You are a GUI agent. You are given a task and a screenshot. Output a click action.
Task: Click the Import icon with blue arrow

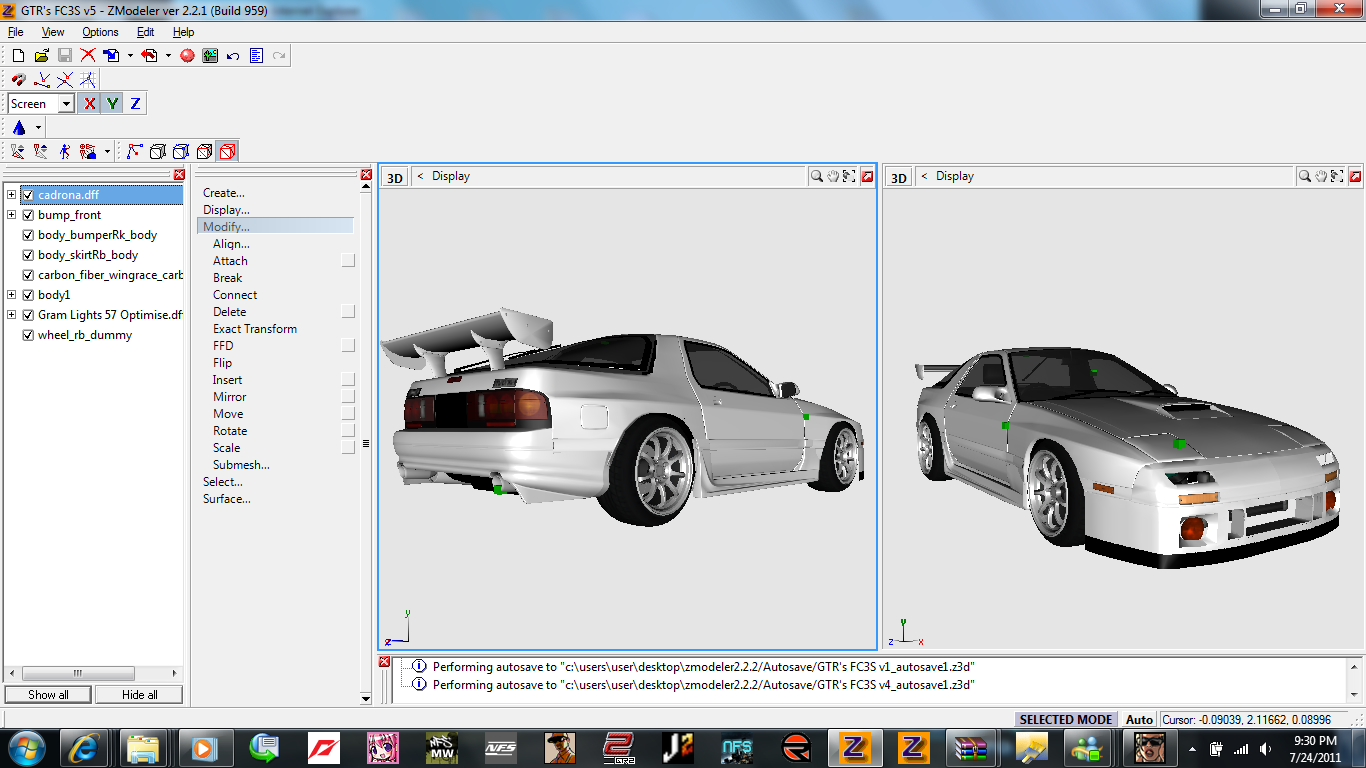pyautogui.click(x=112, y=56)
